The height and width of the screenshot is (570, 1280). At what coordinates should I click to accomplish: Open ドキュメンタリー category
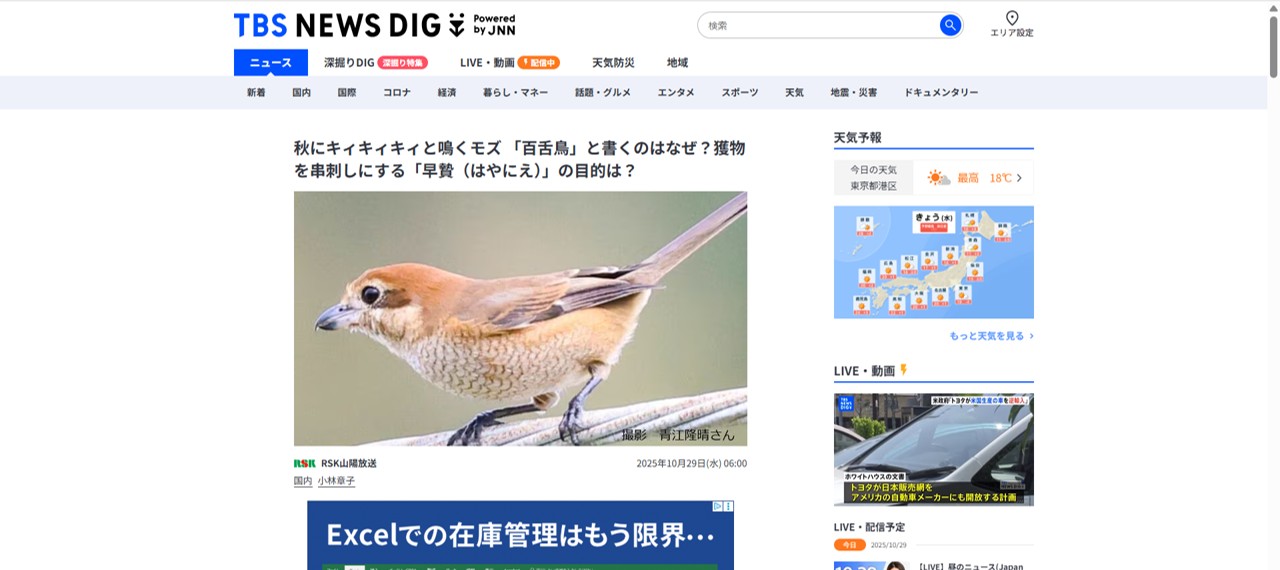coord(941,92)
